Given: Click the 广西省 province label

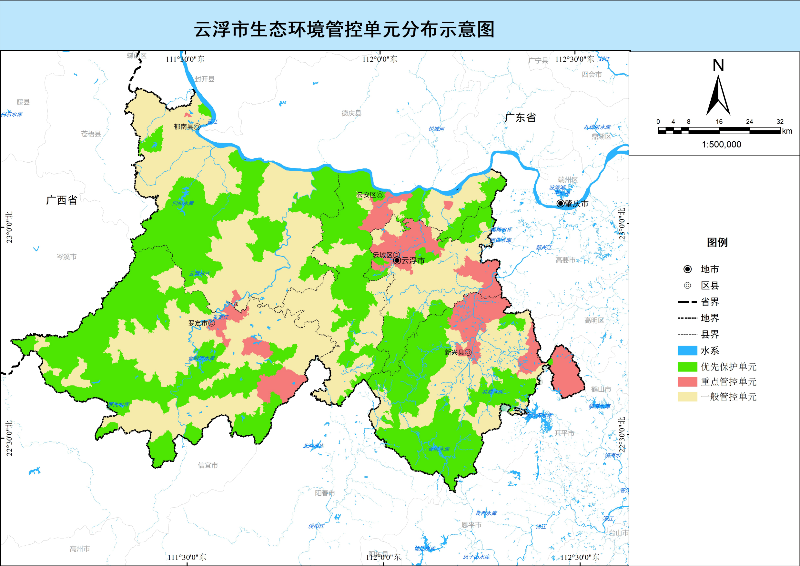Looking at the screenshot, I should coord(62,201).
